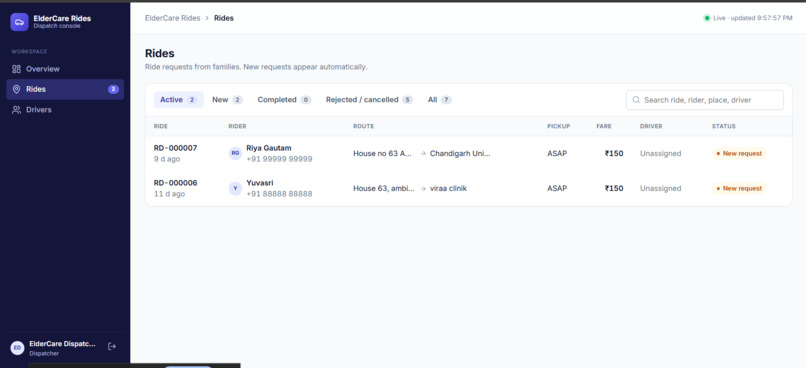This screenshot has width=806, height=368.
Task: Click the ED dispatcher avatar
Action: [17, 348]
